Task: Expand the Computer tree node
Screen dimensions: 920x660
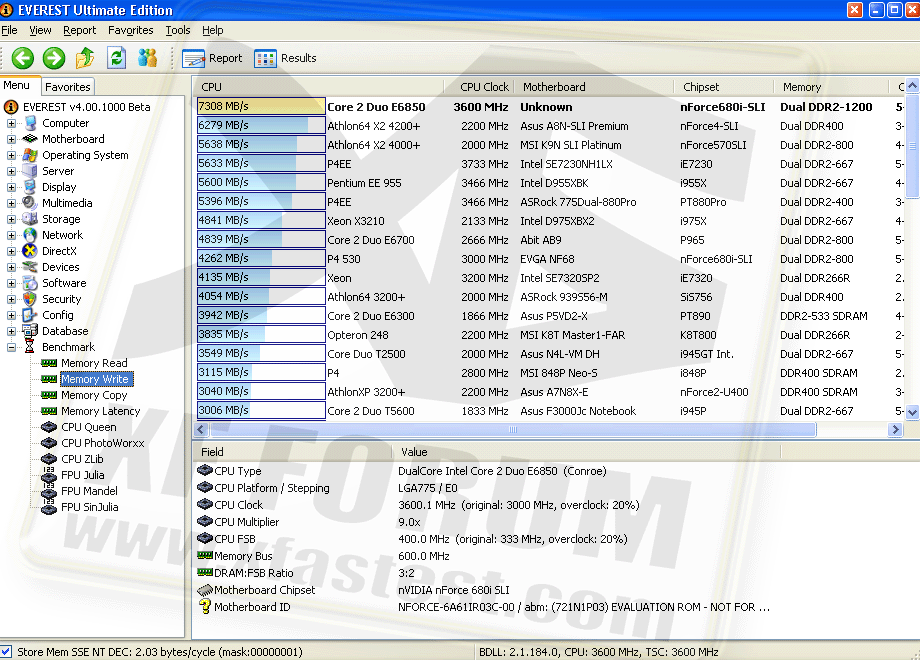Action: 11,123
